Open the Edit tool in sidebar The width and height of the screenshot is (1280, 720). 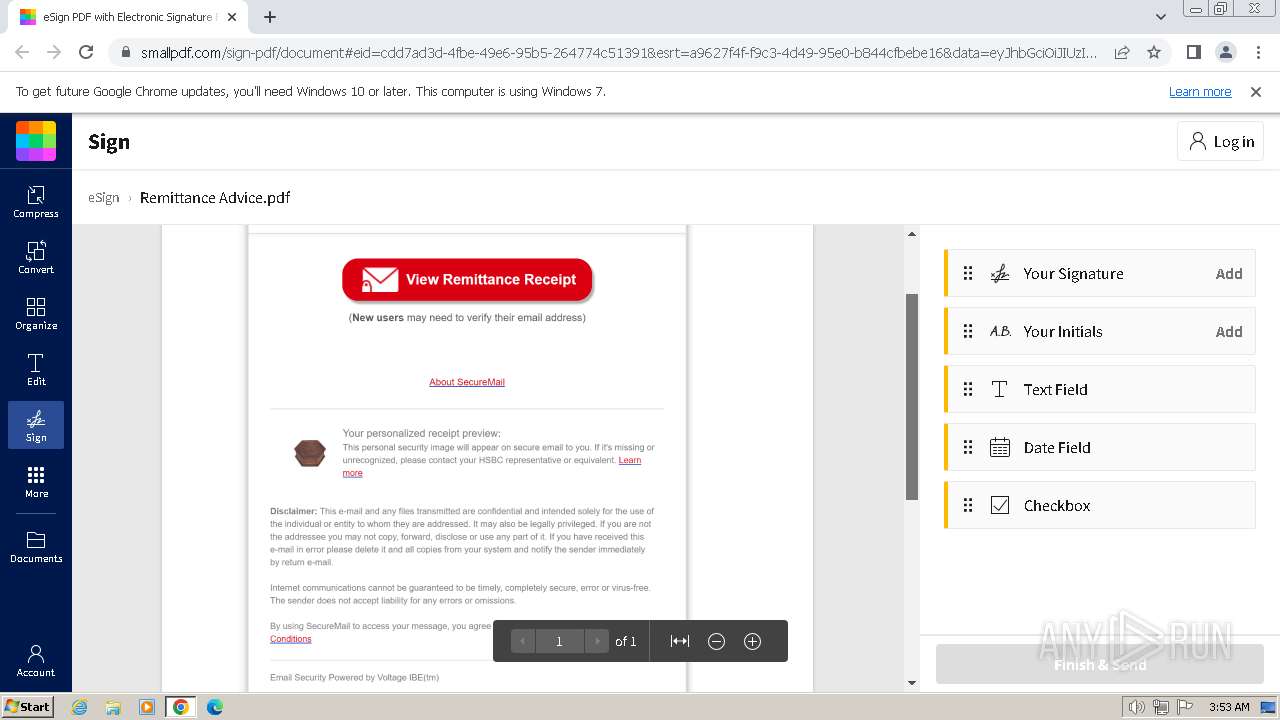pyautogui.click(x=36, y=369)
